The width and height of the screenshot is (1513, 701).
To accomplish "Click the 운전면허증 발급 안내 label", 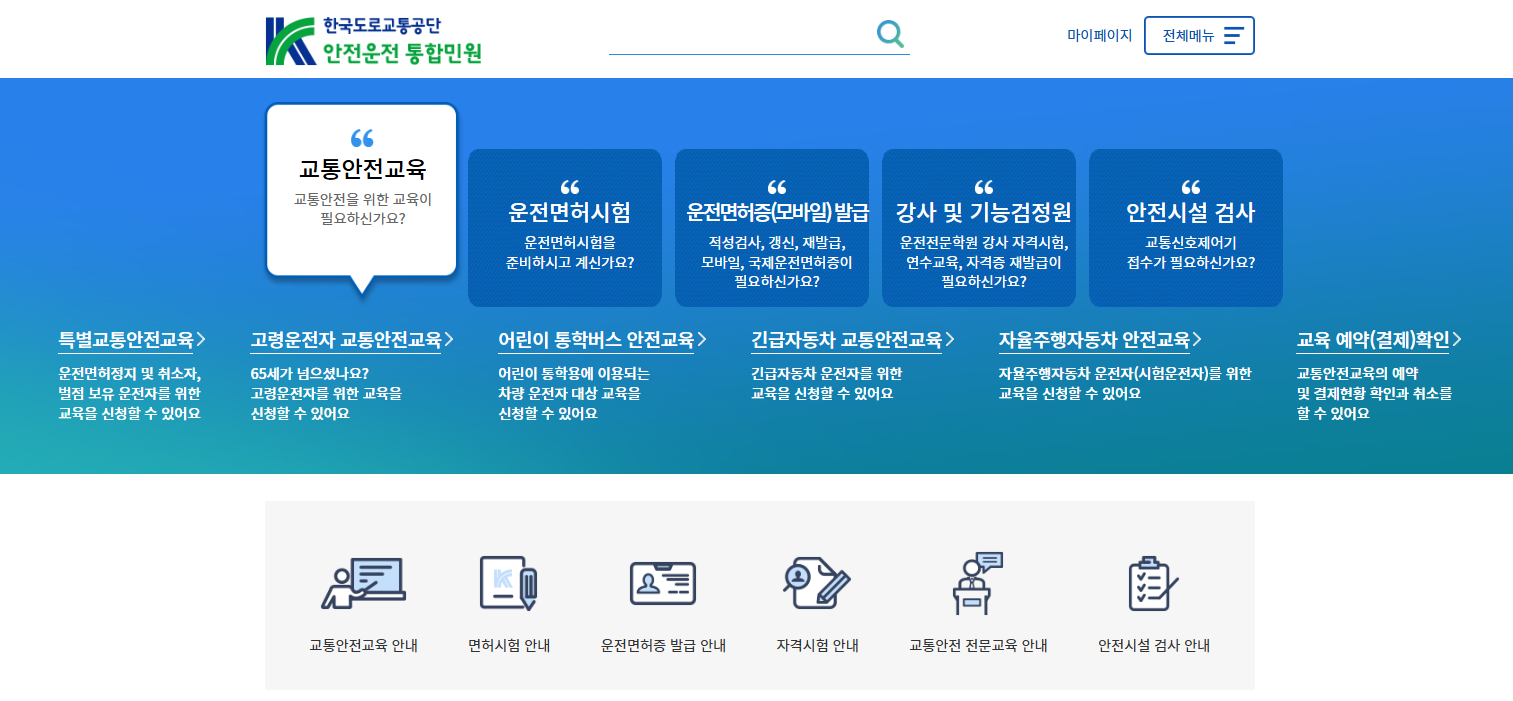I will [663, 646].
